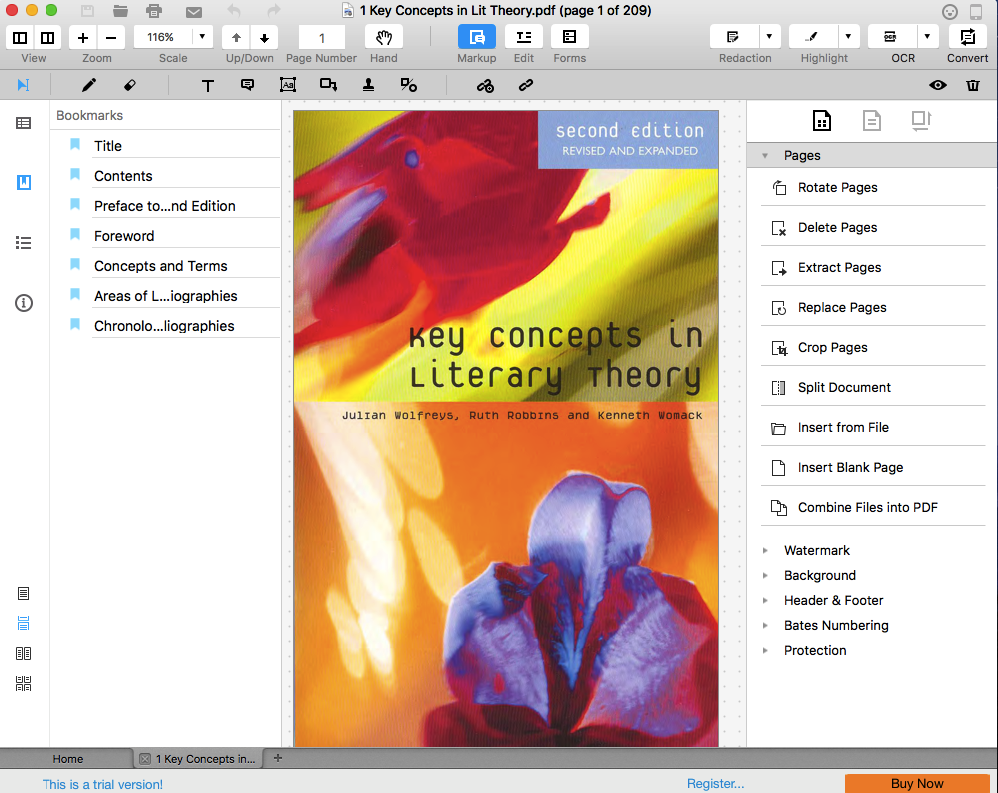Image resolution: width=998 pixels, height=793 pixels.
Task: Open the Highlight dropdown arrow
Action: (849, 37)
